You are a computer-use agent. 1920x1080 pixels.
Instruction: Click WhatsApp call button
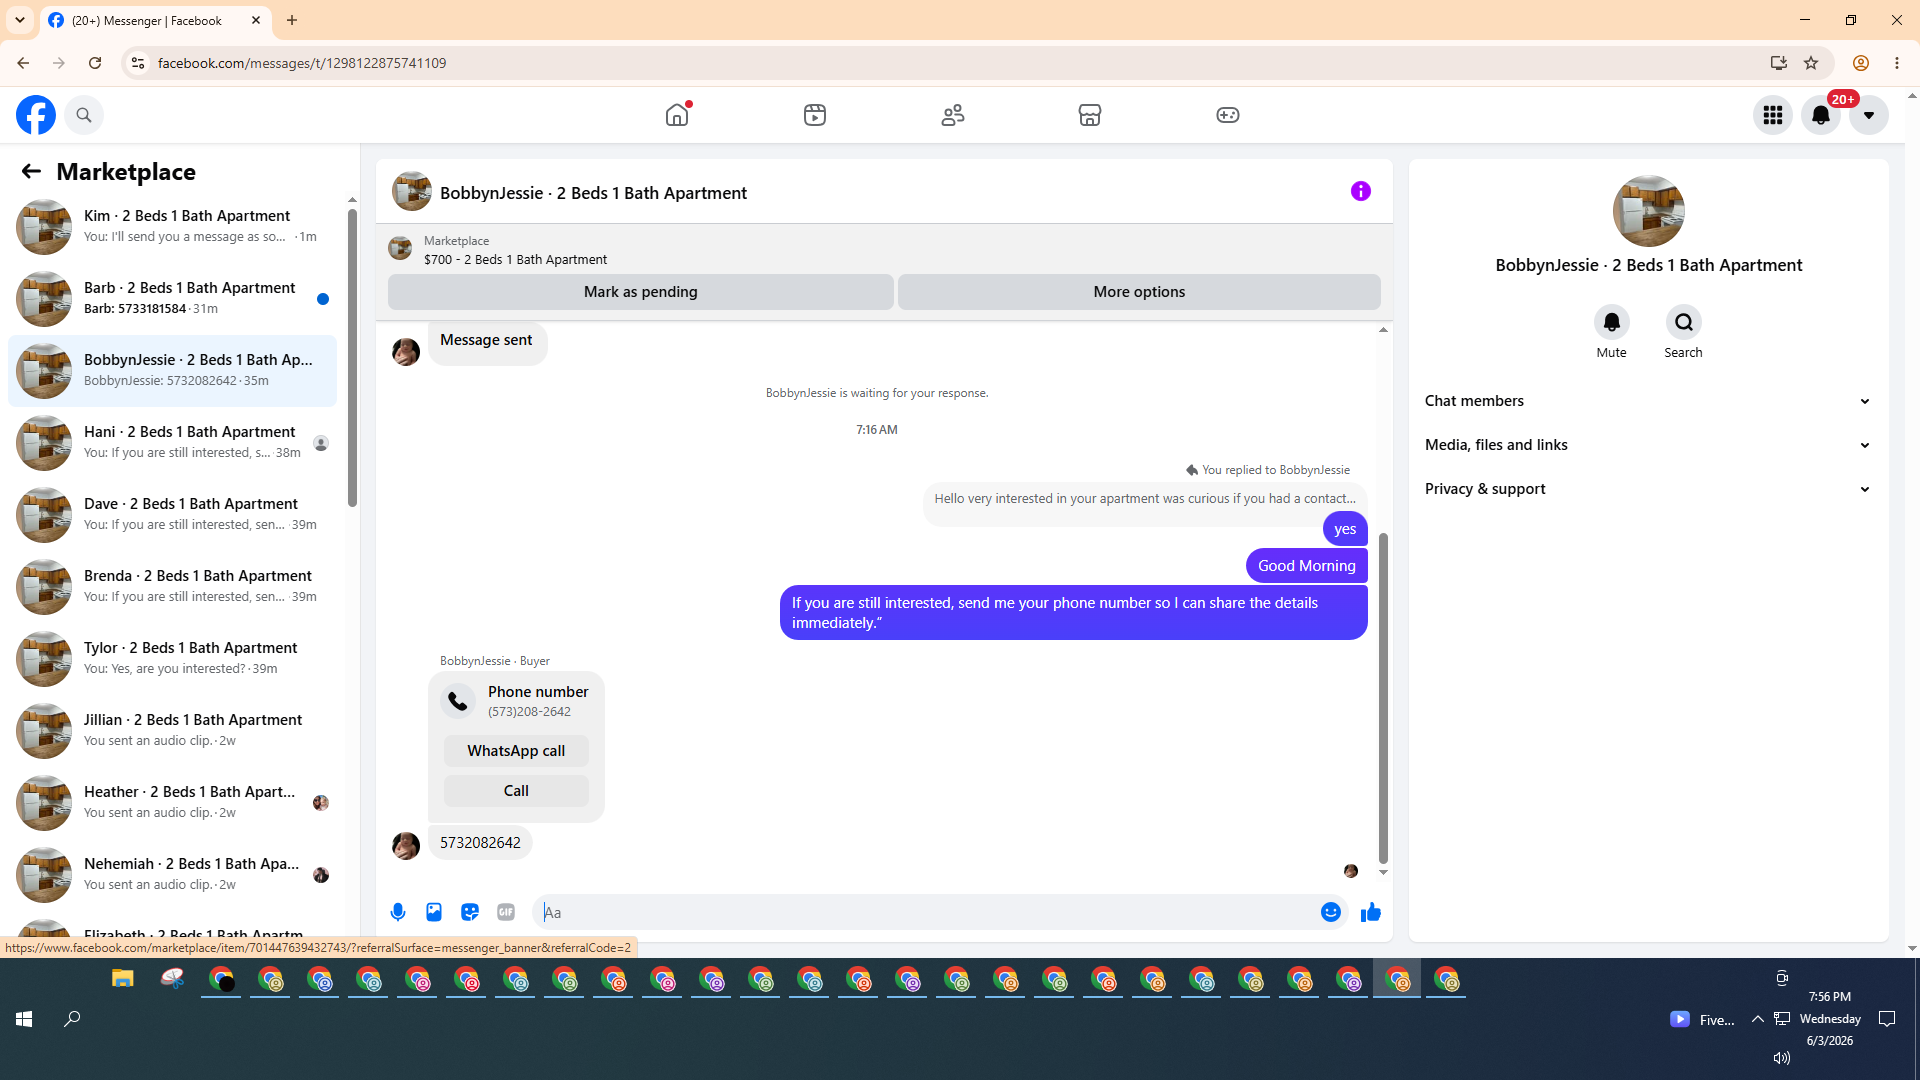click(516, 751)
